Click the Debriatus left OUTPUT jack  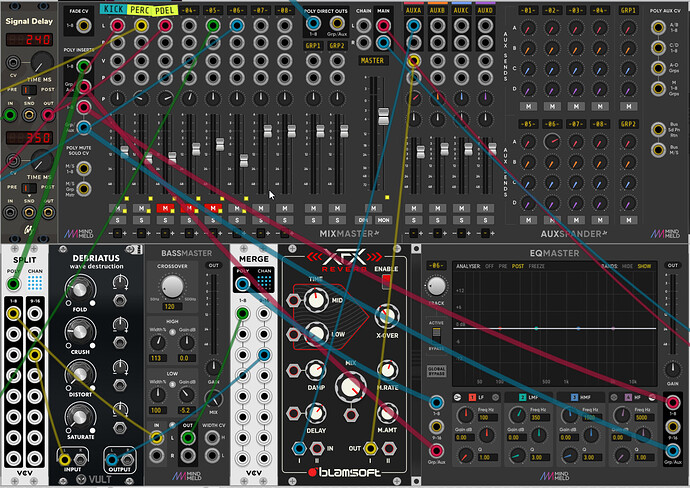(x=112, y=460)
